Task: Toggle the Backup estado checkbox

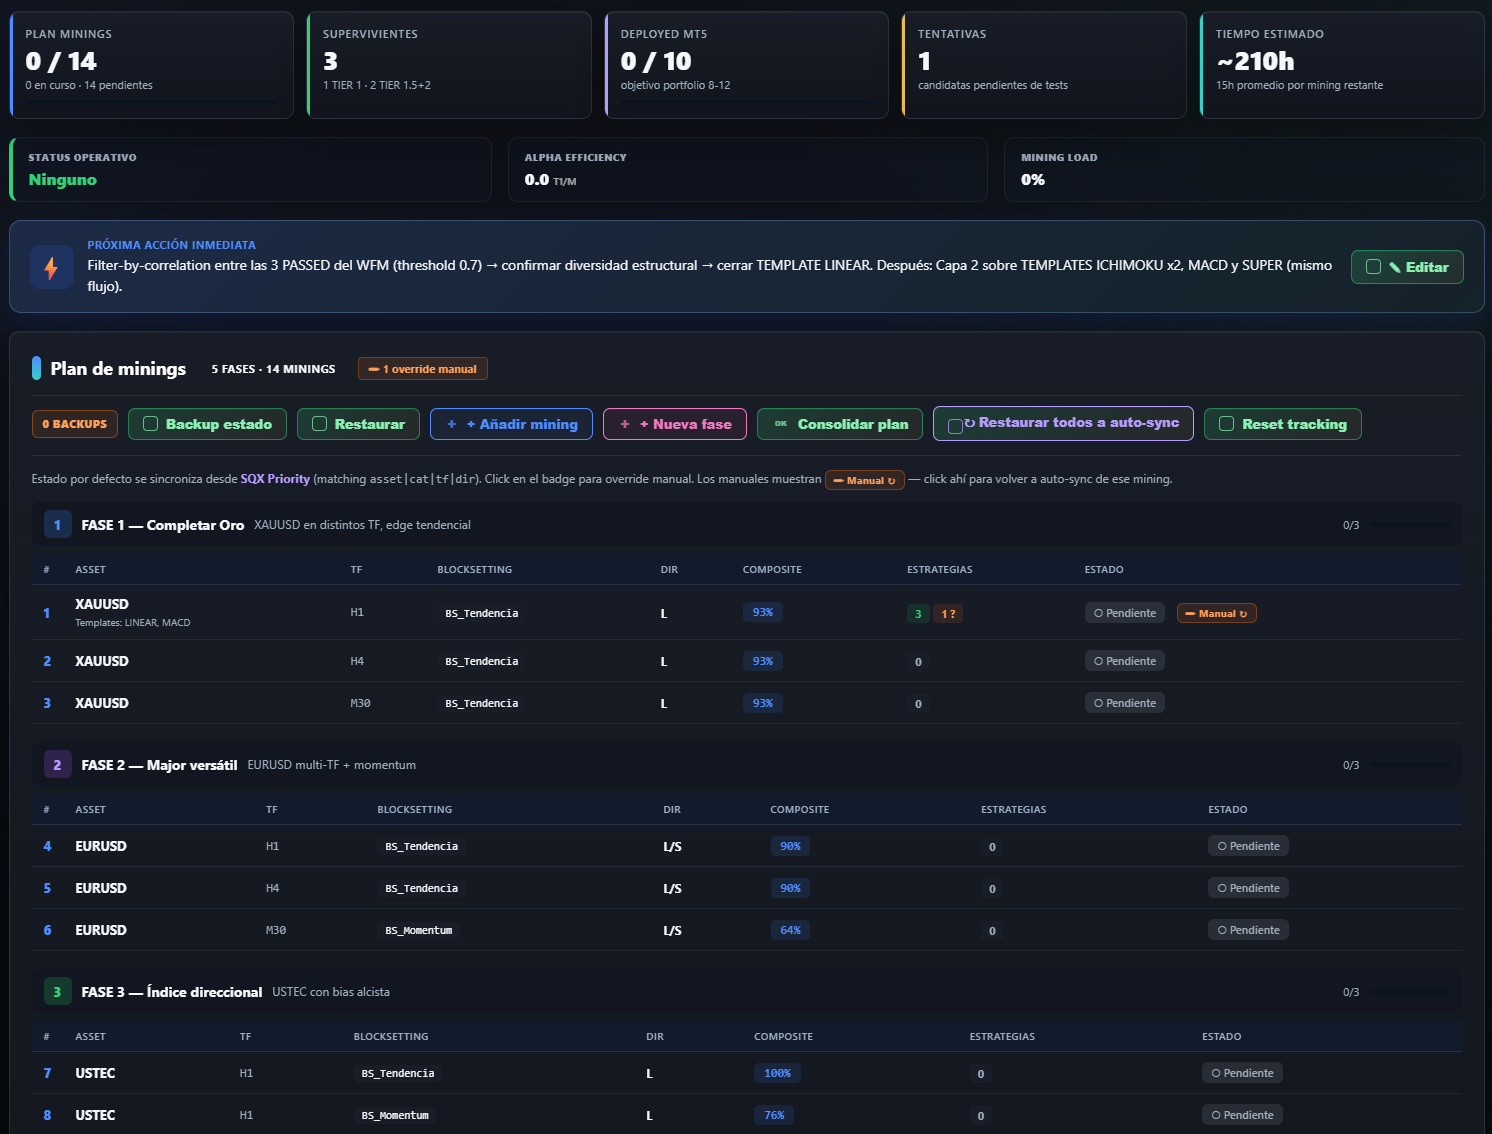Action: [151, 424]
